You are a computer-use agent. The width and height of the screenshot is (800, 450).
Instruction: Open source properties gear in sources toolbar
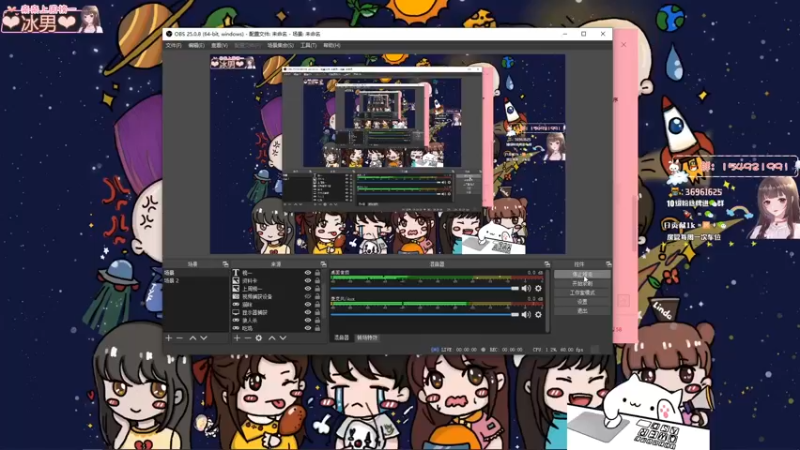(259, 338)
